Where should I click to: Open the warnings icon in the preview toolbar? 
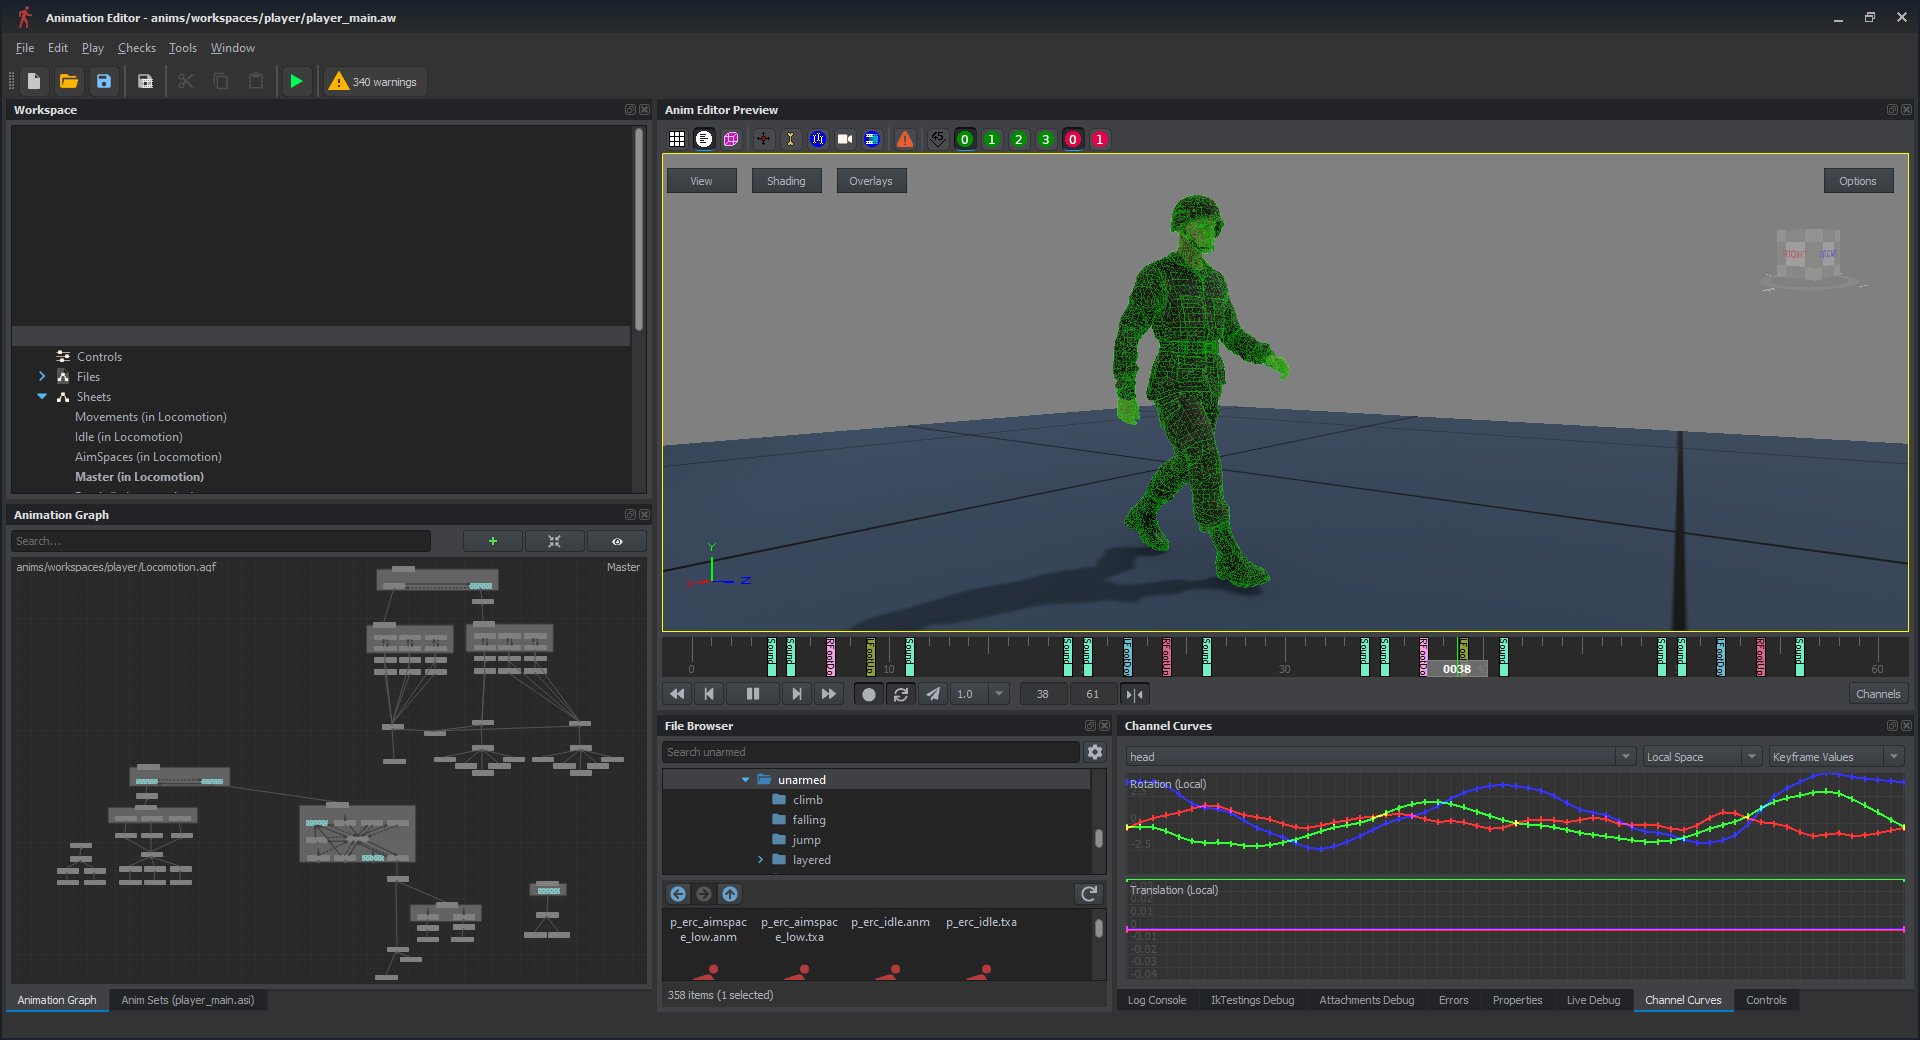(904, 139)
